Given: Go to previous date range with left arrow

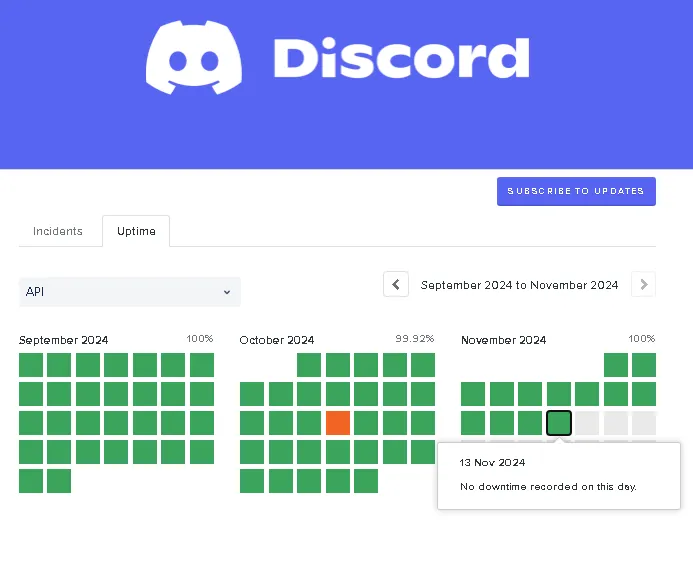Looking at the screenshot, I should tap(396, 284).
